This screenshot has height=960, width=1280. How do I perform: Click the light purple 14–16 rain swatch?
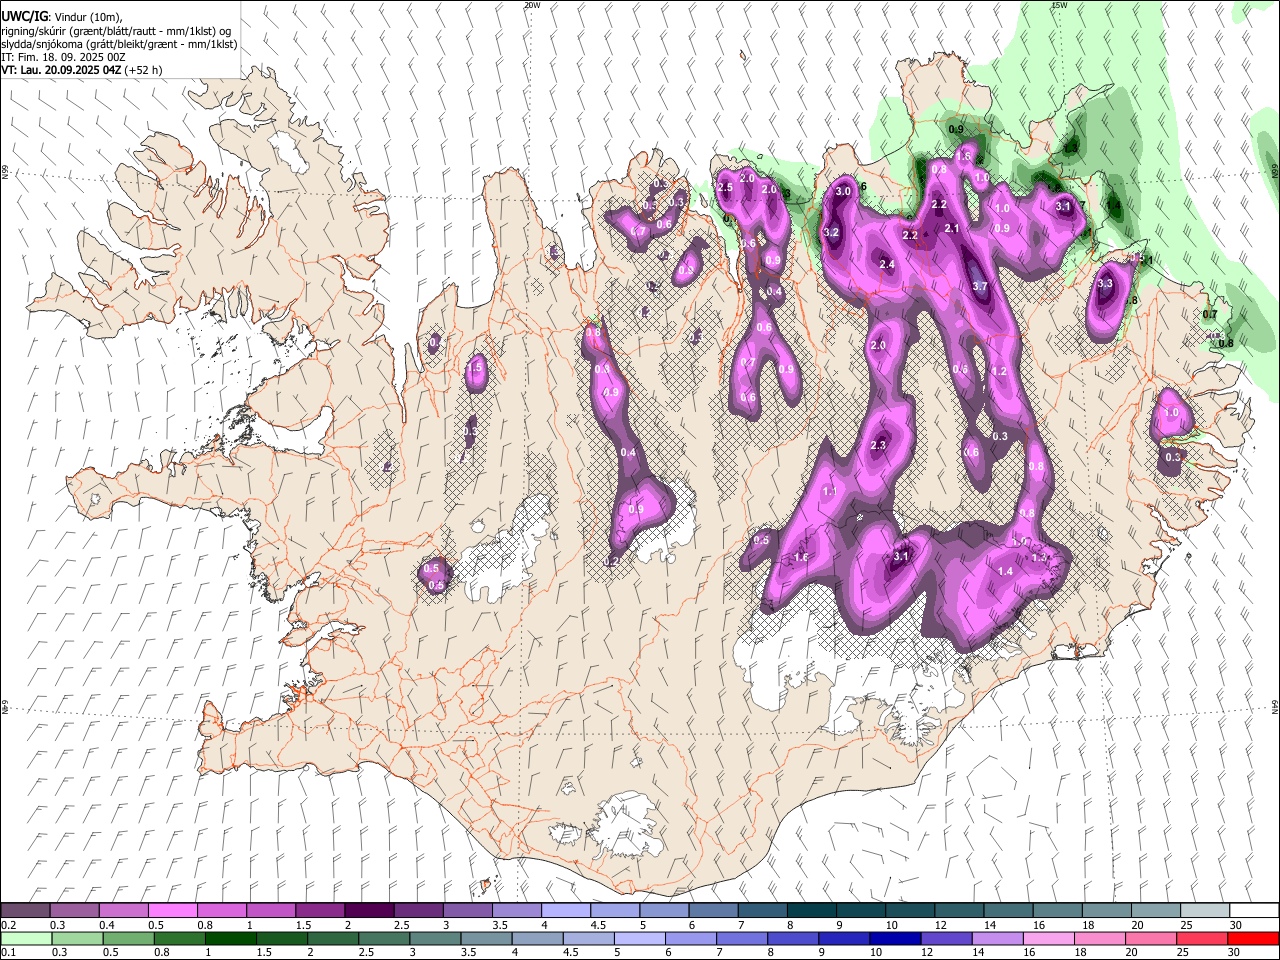997,938
